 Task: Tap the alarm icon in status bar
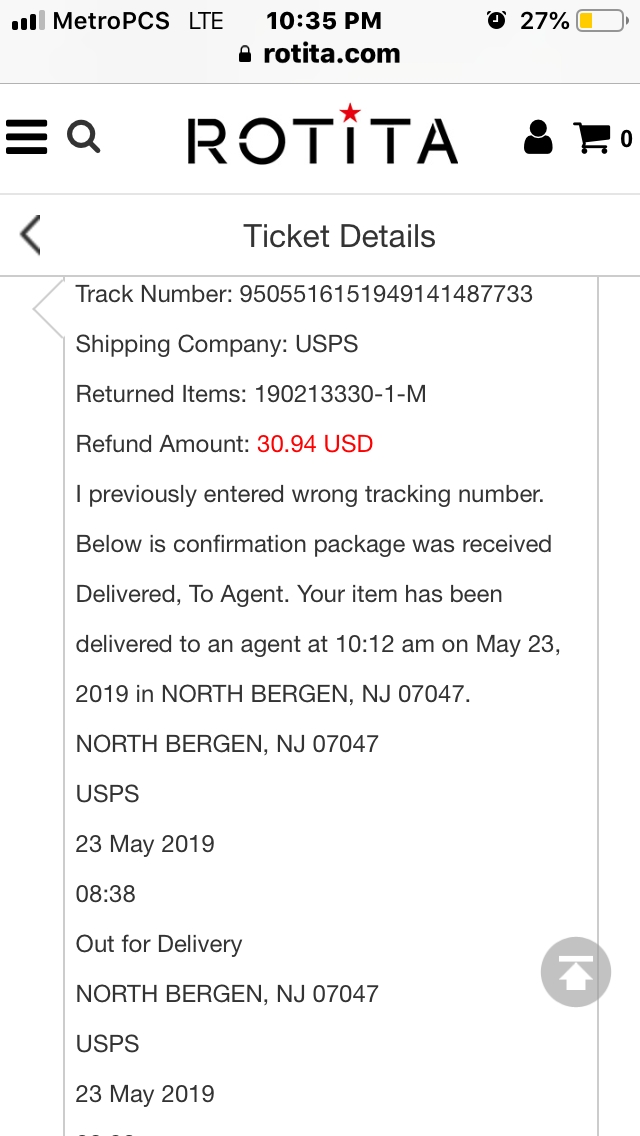point(496,20)
